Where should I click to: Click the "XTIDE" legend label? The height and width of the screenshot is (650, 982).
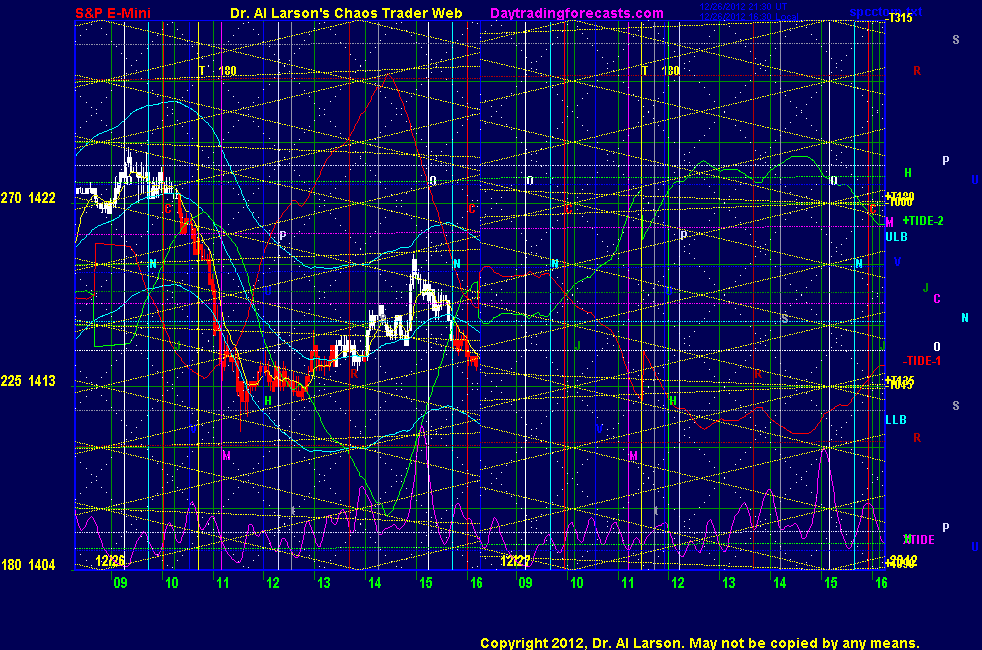pyautogui.click(x=919, y=539)
